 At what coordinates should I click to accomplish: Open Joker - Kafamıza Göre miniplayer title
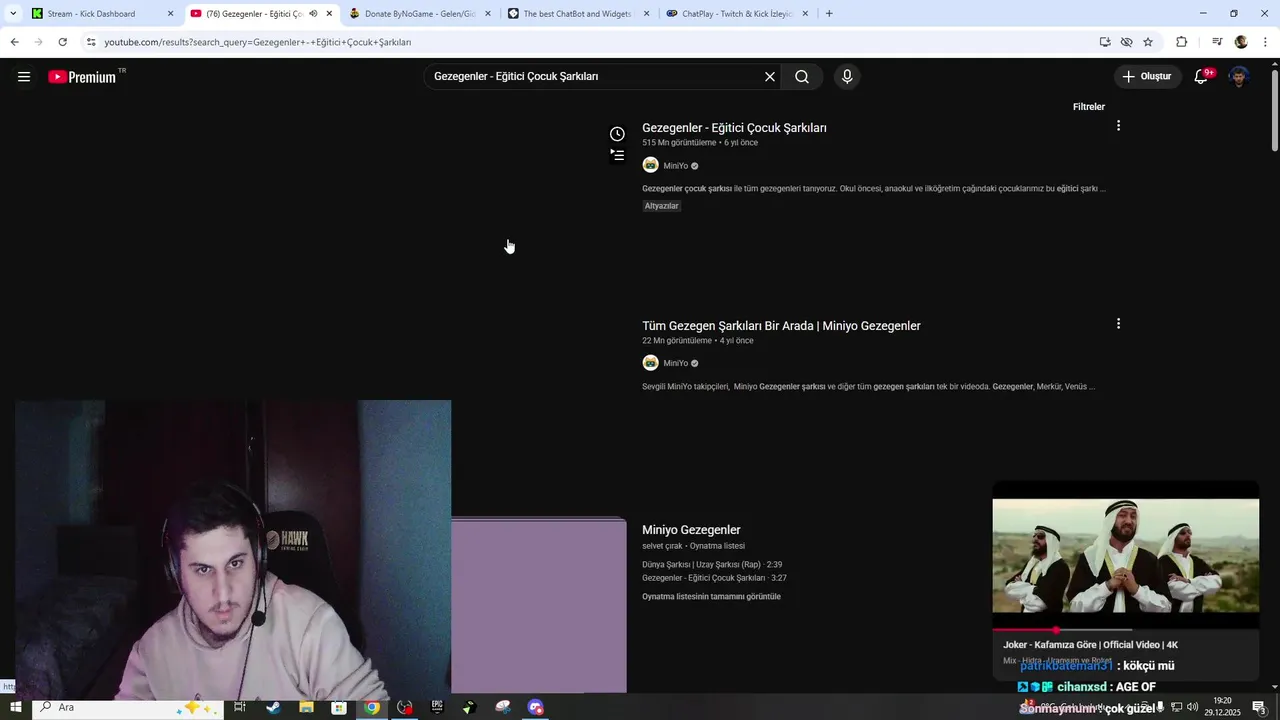[1090, 645]
